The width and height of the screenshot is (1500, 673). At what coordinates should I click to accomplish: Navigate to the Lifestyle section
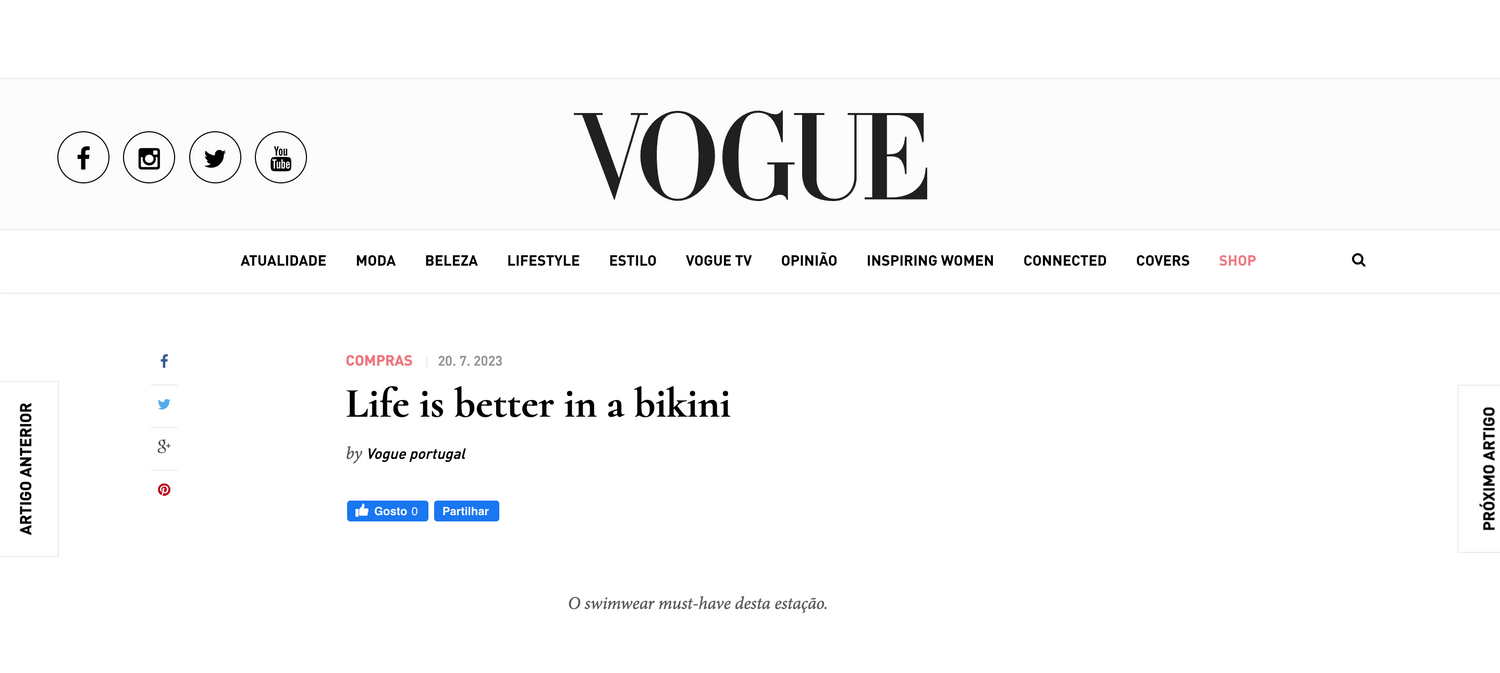tap(543, 261)
